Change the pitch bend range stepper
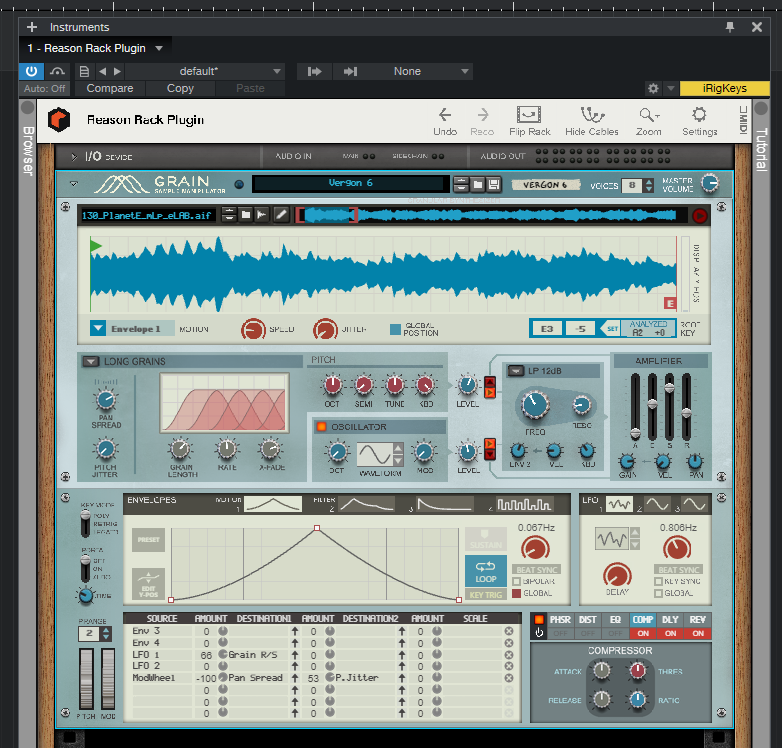782x748 pixels. tap(106, 634)
